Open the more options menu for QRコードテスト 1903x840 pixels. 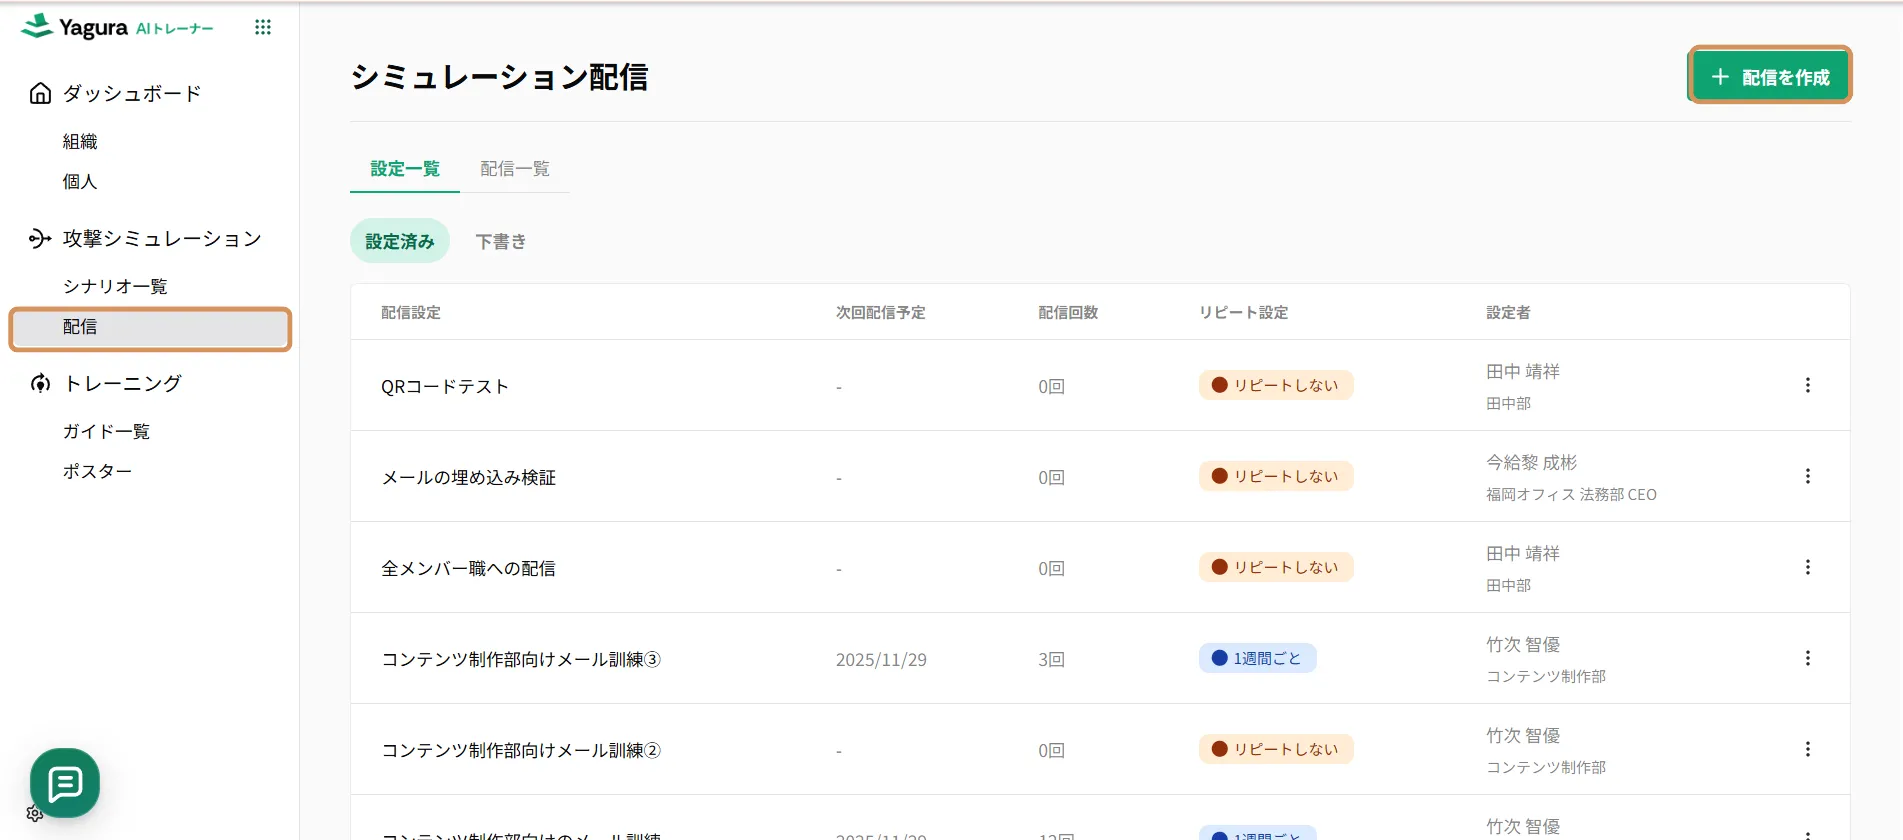pos(1807,385)
